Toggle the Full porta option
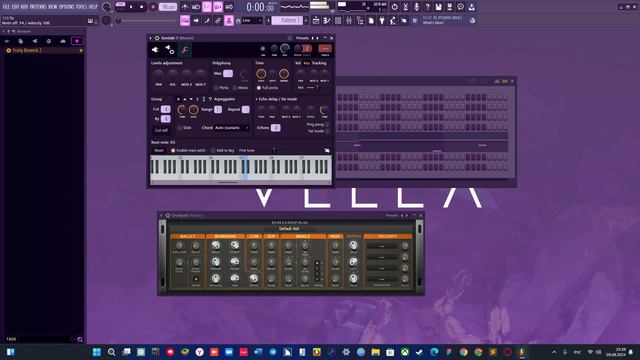 point(267,88)
